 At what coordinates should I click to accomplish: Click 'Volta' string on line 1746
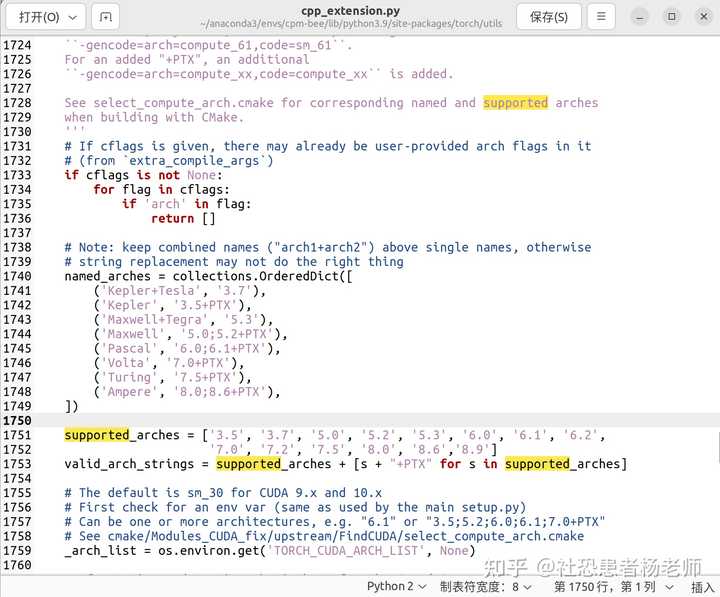(x=125, y=363)
